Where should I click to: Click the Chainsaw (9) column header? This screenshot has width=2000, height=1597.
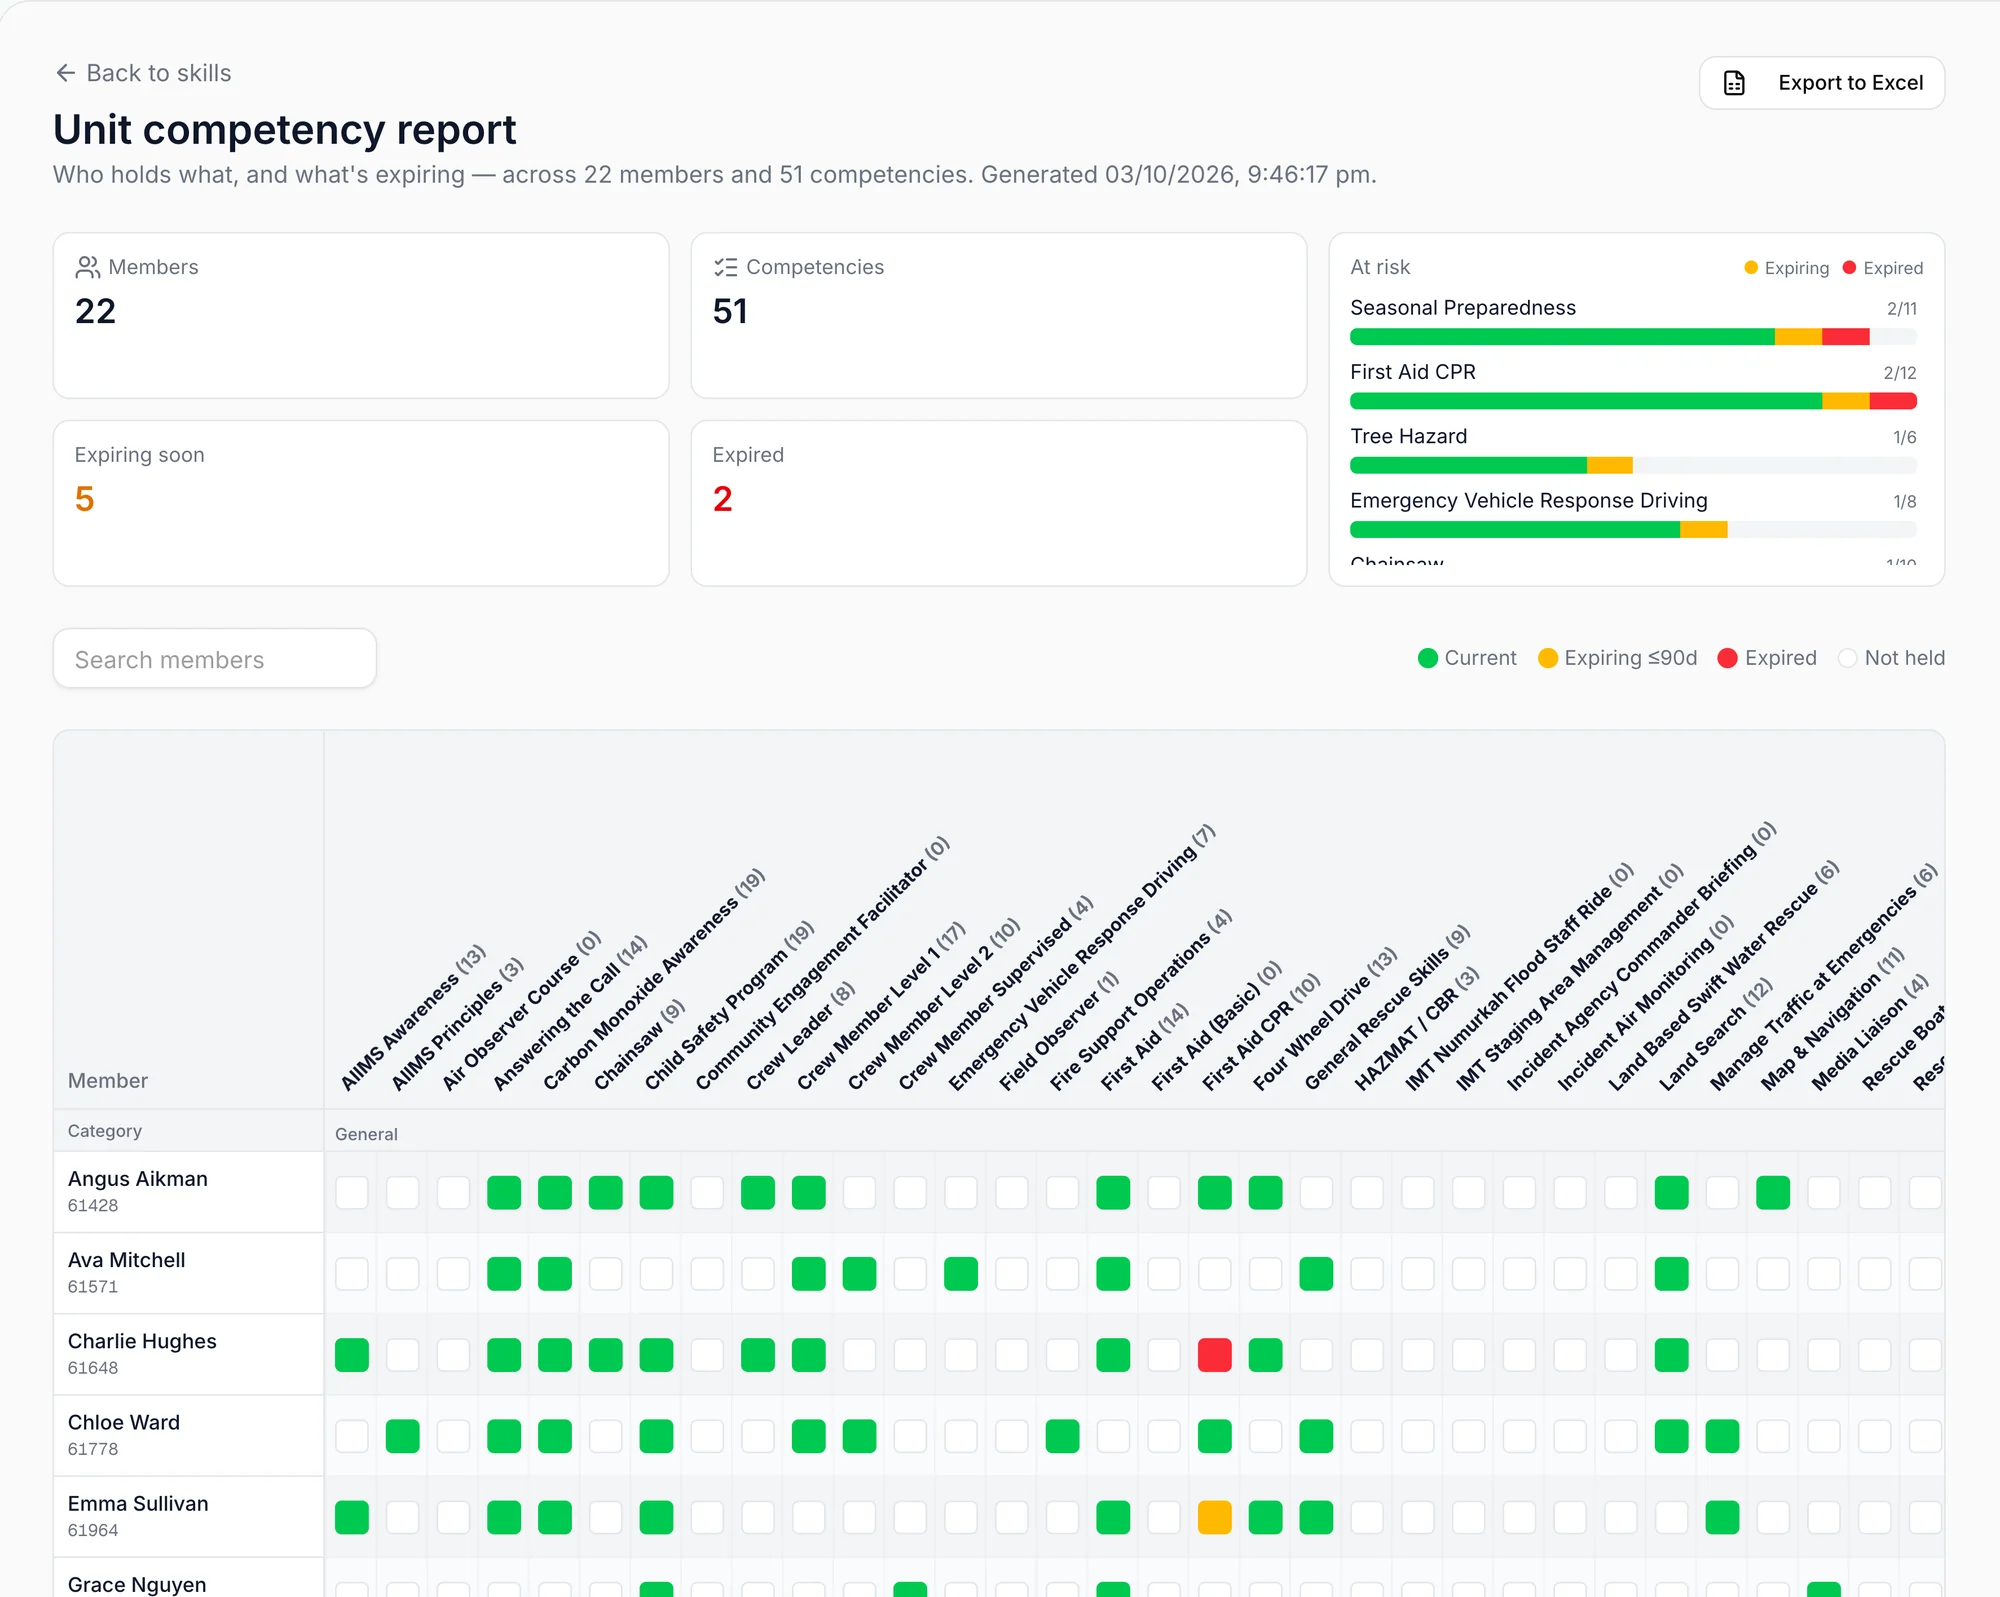639,1045
